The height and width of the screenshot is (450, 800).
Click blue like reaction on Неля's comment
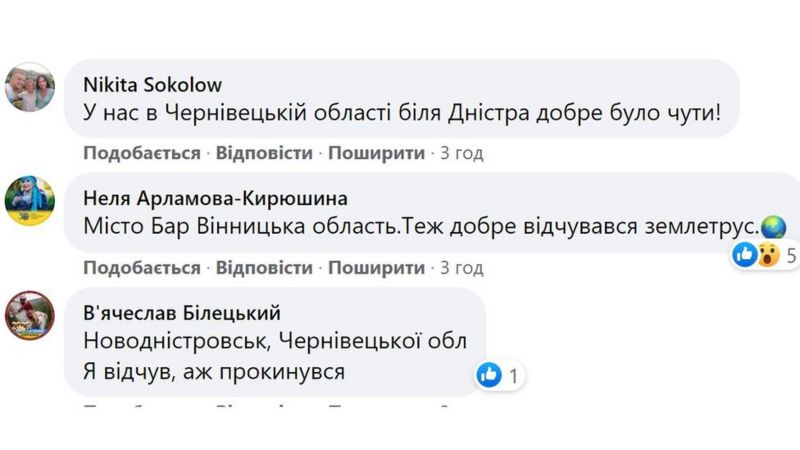(x=745, y=255)
